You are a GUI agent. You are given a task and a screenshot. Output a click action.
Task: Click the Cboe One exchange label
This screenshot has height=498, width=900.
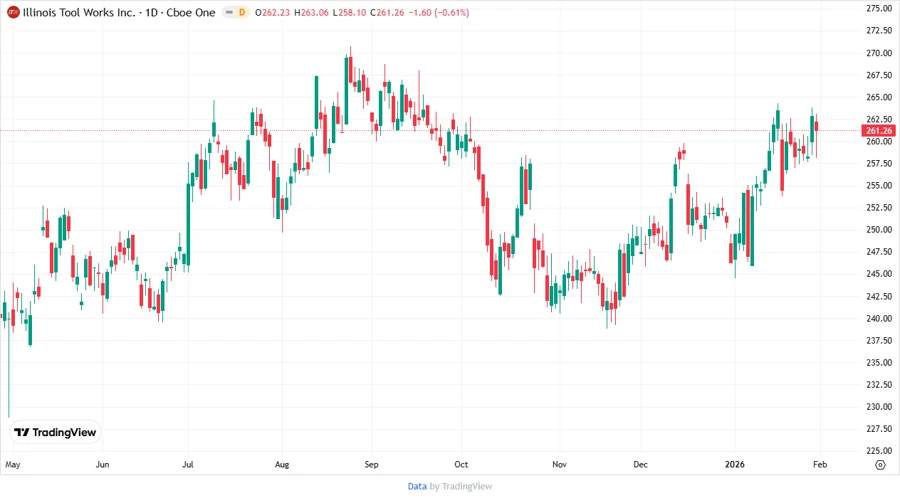point(191,12)
